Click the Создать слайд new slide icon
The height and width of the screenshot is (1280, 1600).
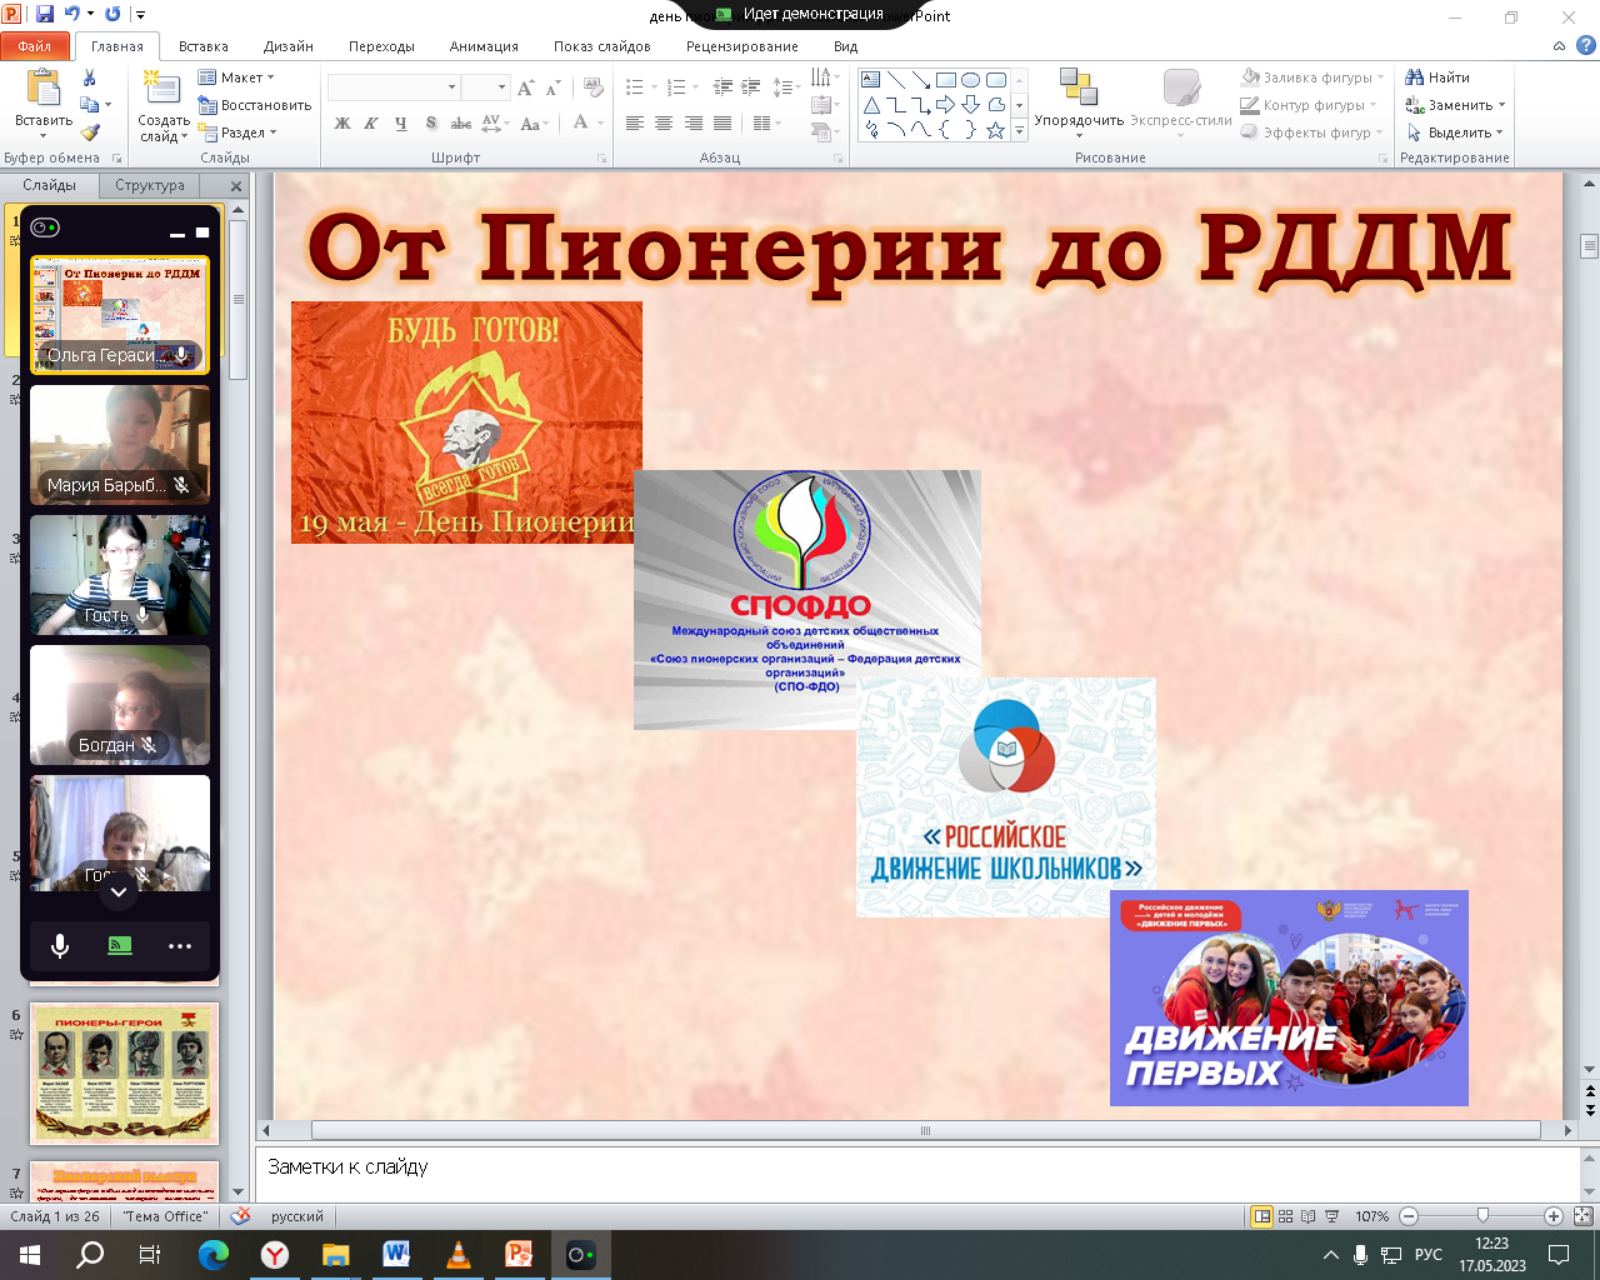[x=161, y=88]
